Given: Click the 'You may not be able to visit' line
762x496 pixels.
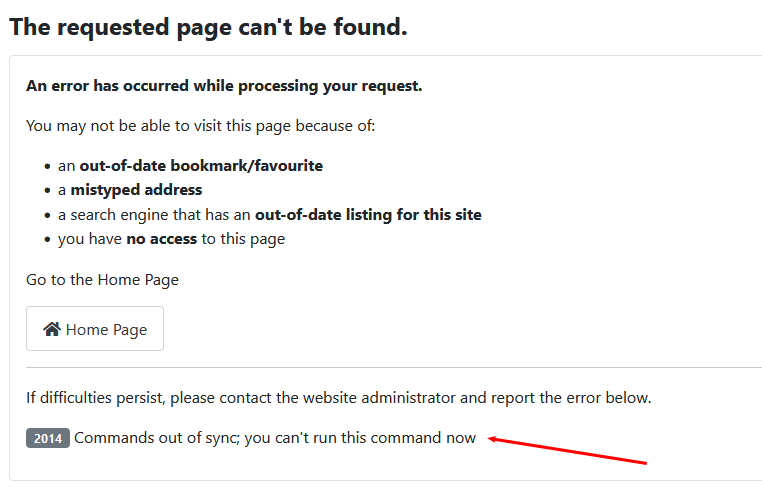Looking at the screenshot, I should 201,126.
